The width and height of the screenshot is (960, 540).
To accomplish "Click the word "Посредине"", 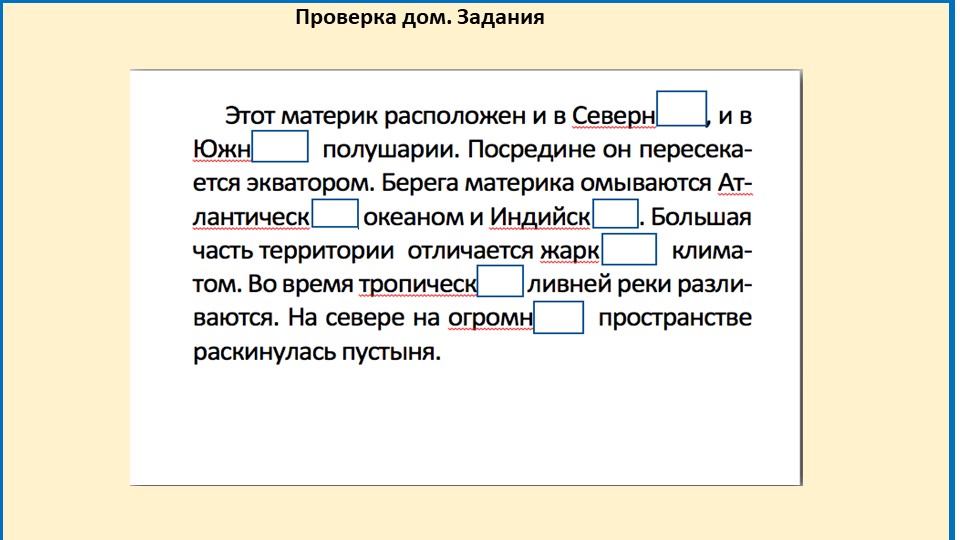I will coord(532,149).
